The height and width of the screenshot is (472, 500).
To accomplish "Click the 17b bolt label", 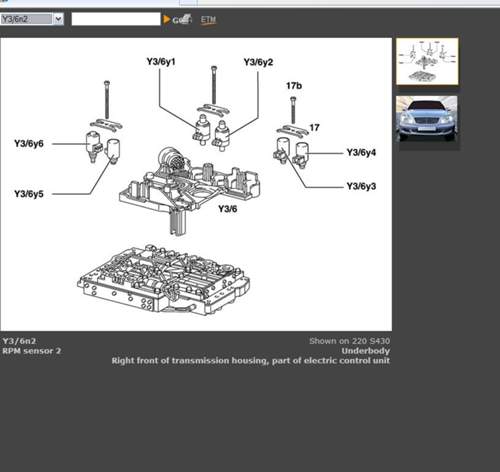I will click(294, 86).
